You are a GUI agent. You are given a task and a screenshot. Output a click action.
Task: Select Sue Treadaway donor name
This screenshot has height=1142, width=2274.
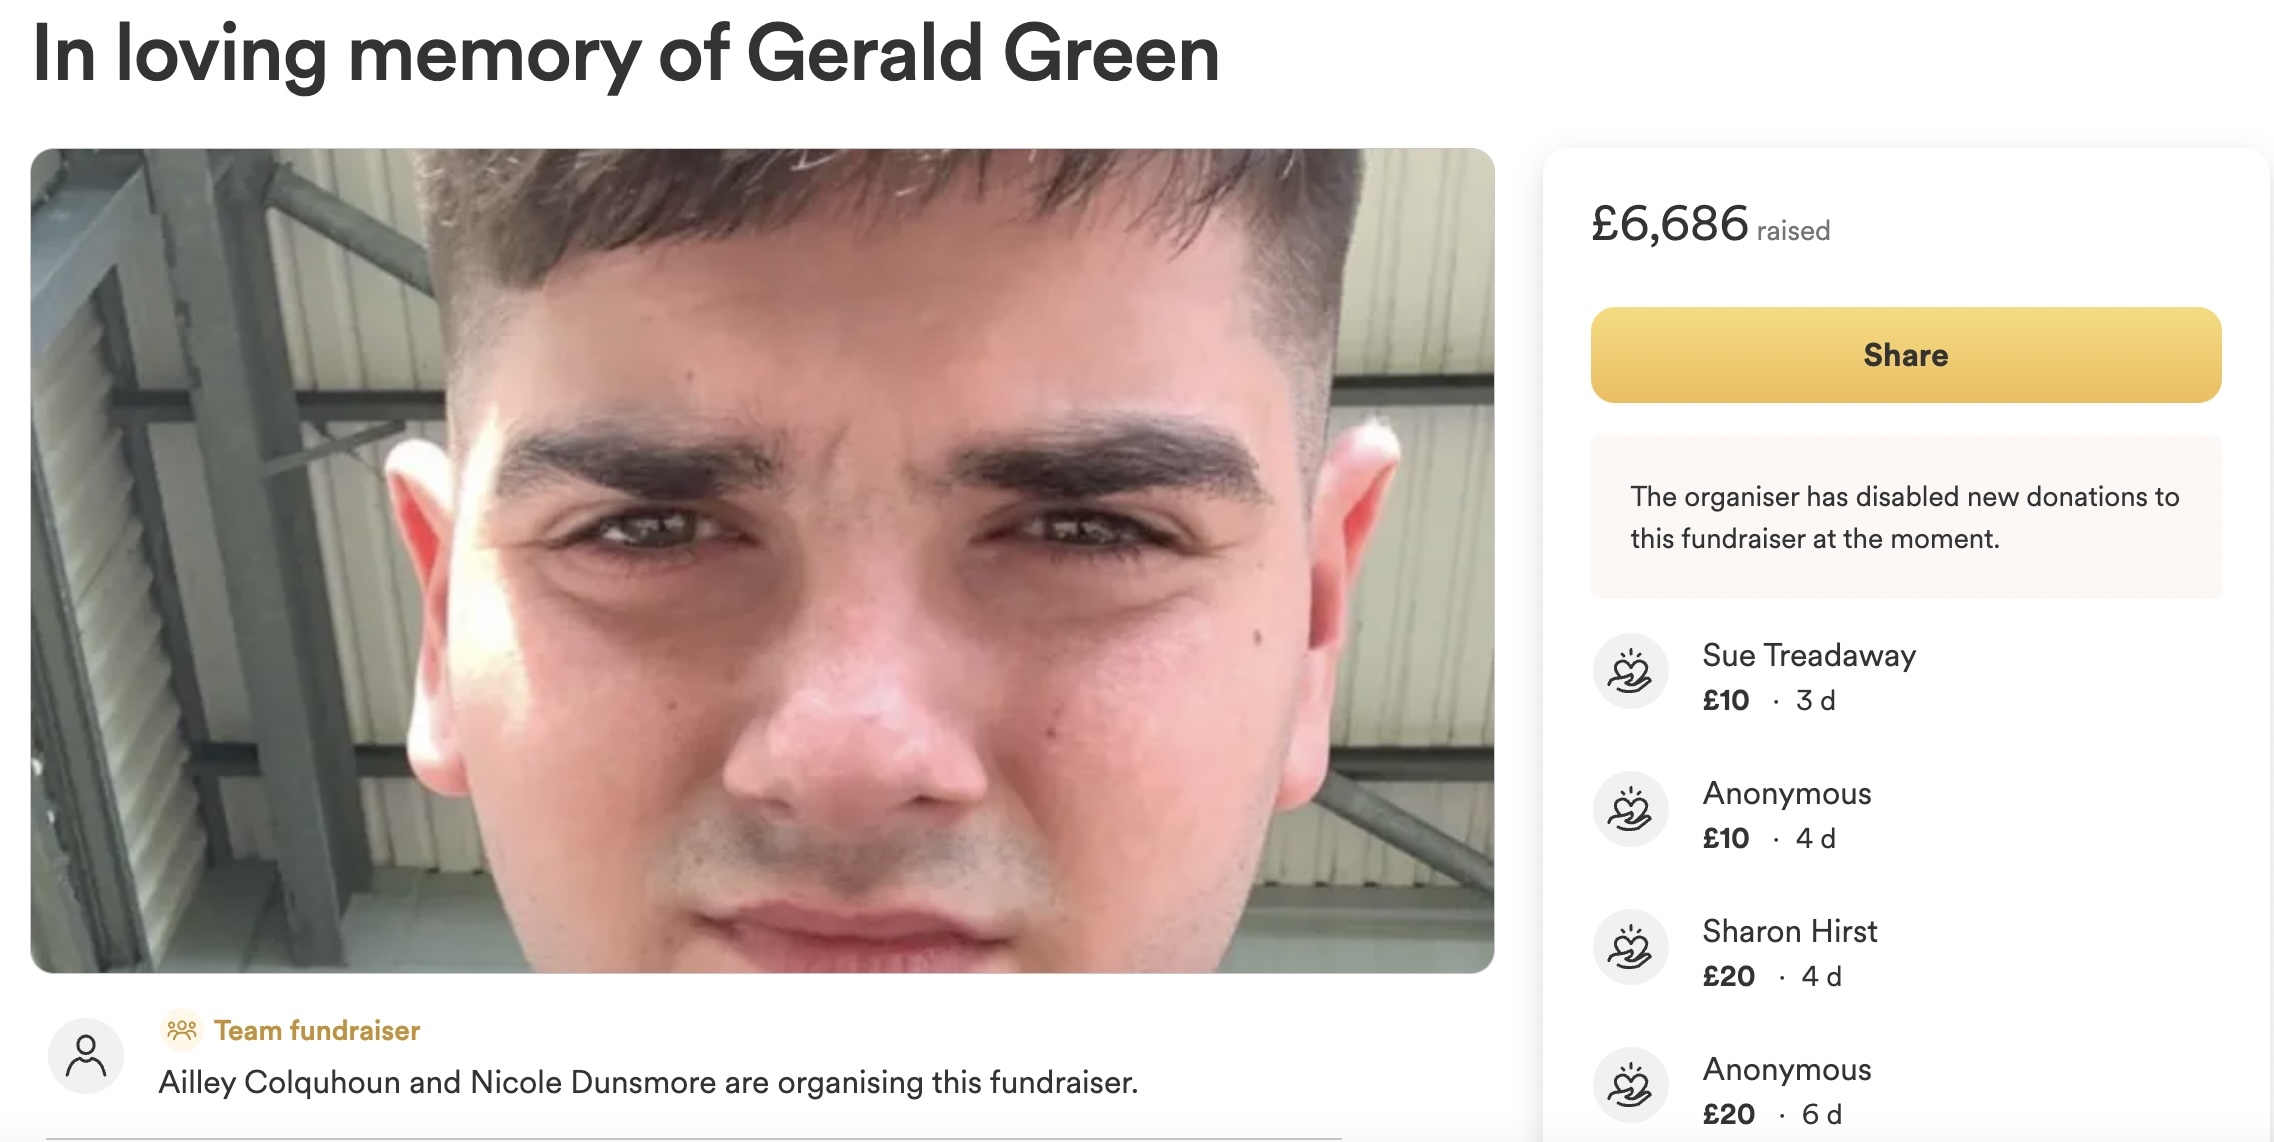point(1809,655)
